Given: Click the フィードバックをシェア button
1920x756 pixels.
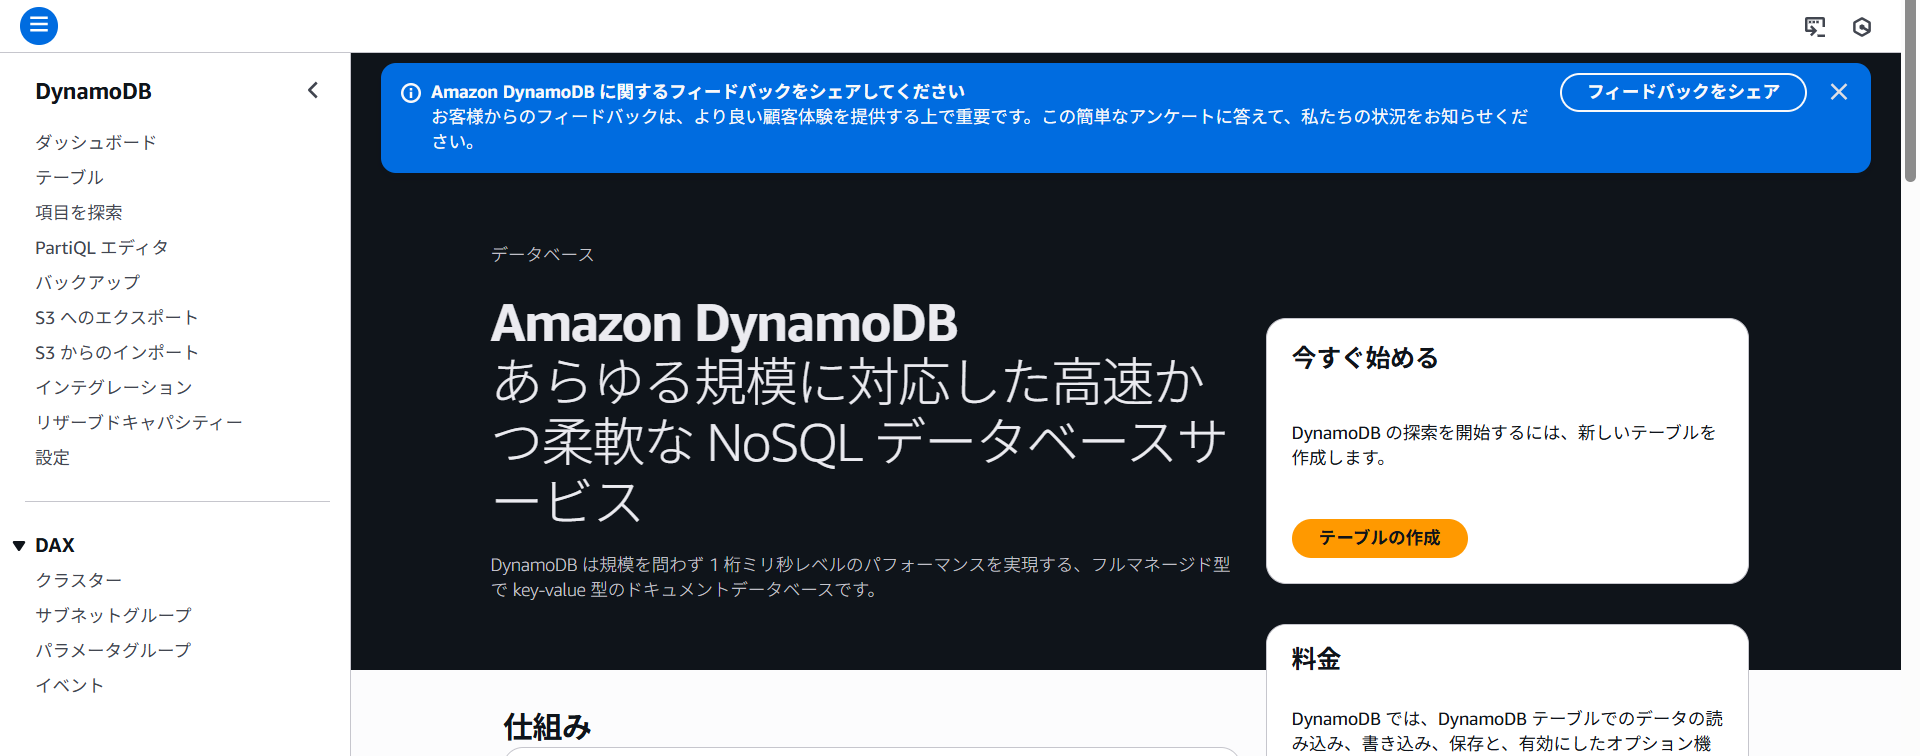Looking at the screenshot, I should 1682,92.
